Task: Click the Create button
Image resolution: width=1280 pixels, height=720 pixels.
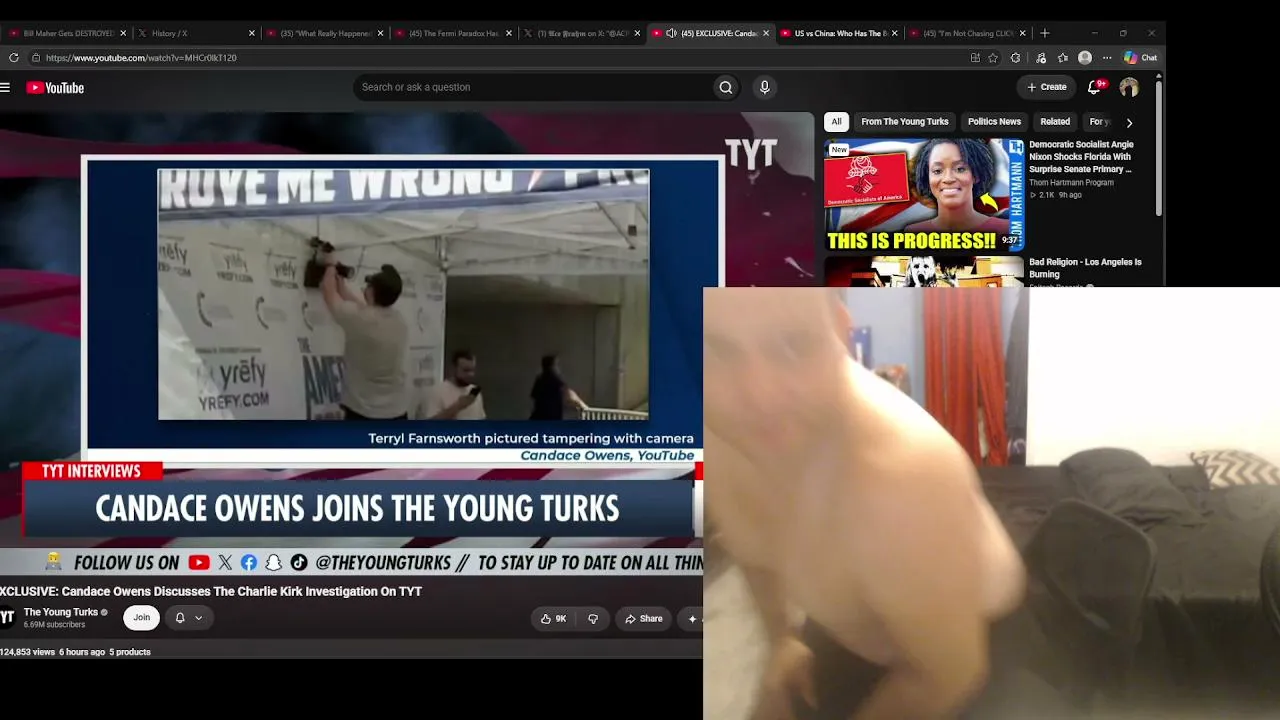Action: point(1047,87)
